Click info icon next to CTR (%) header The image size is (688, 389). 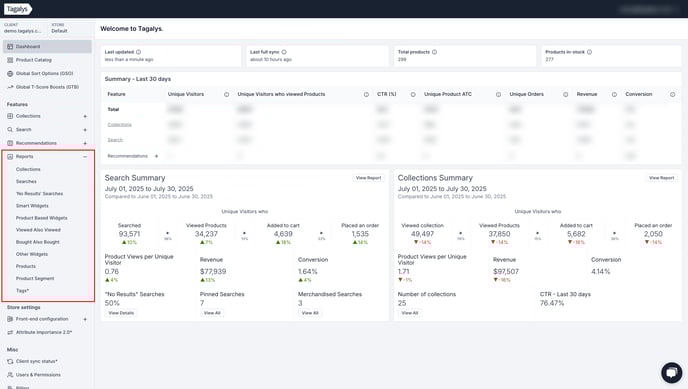(413, 94)
